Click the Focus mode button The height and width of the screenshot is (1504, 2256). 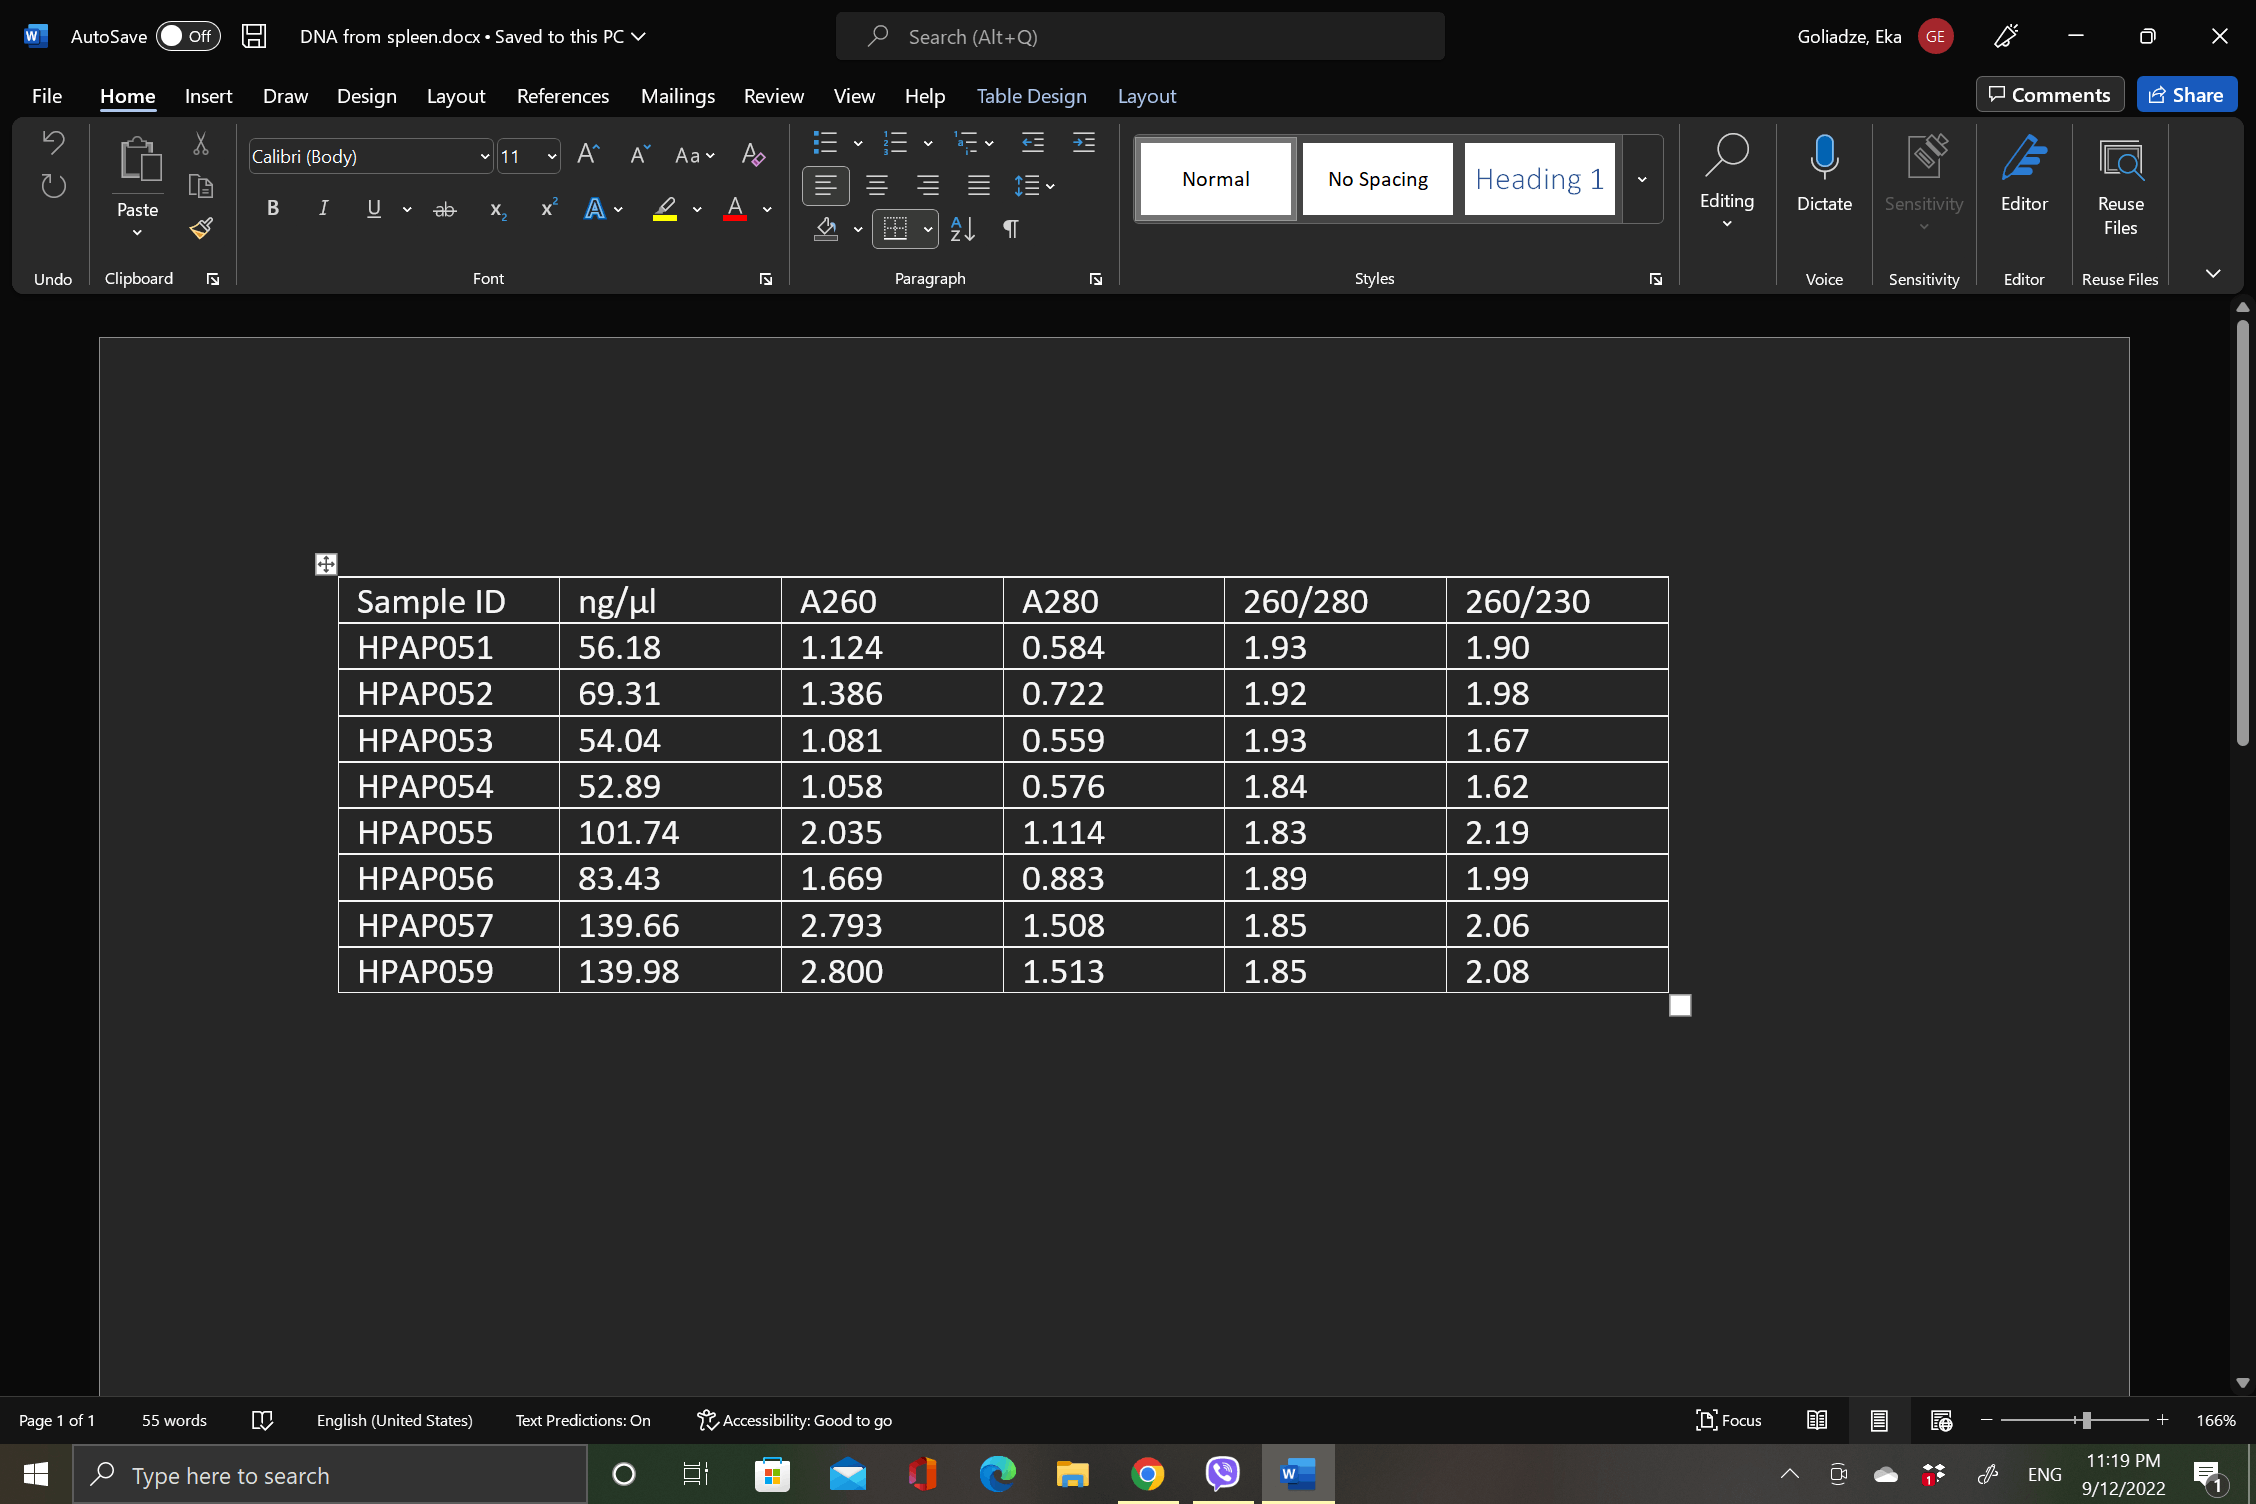click(1729, 1420)
